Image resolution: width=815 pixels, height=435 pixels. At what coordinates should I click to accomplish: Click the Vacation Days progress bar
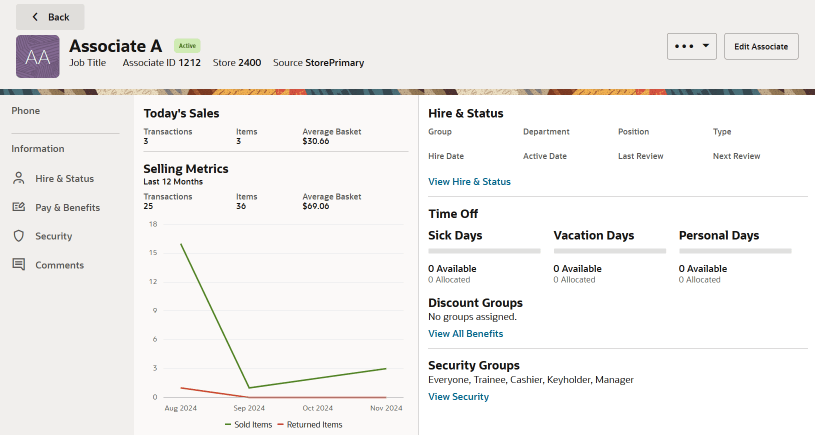[610, 251]
